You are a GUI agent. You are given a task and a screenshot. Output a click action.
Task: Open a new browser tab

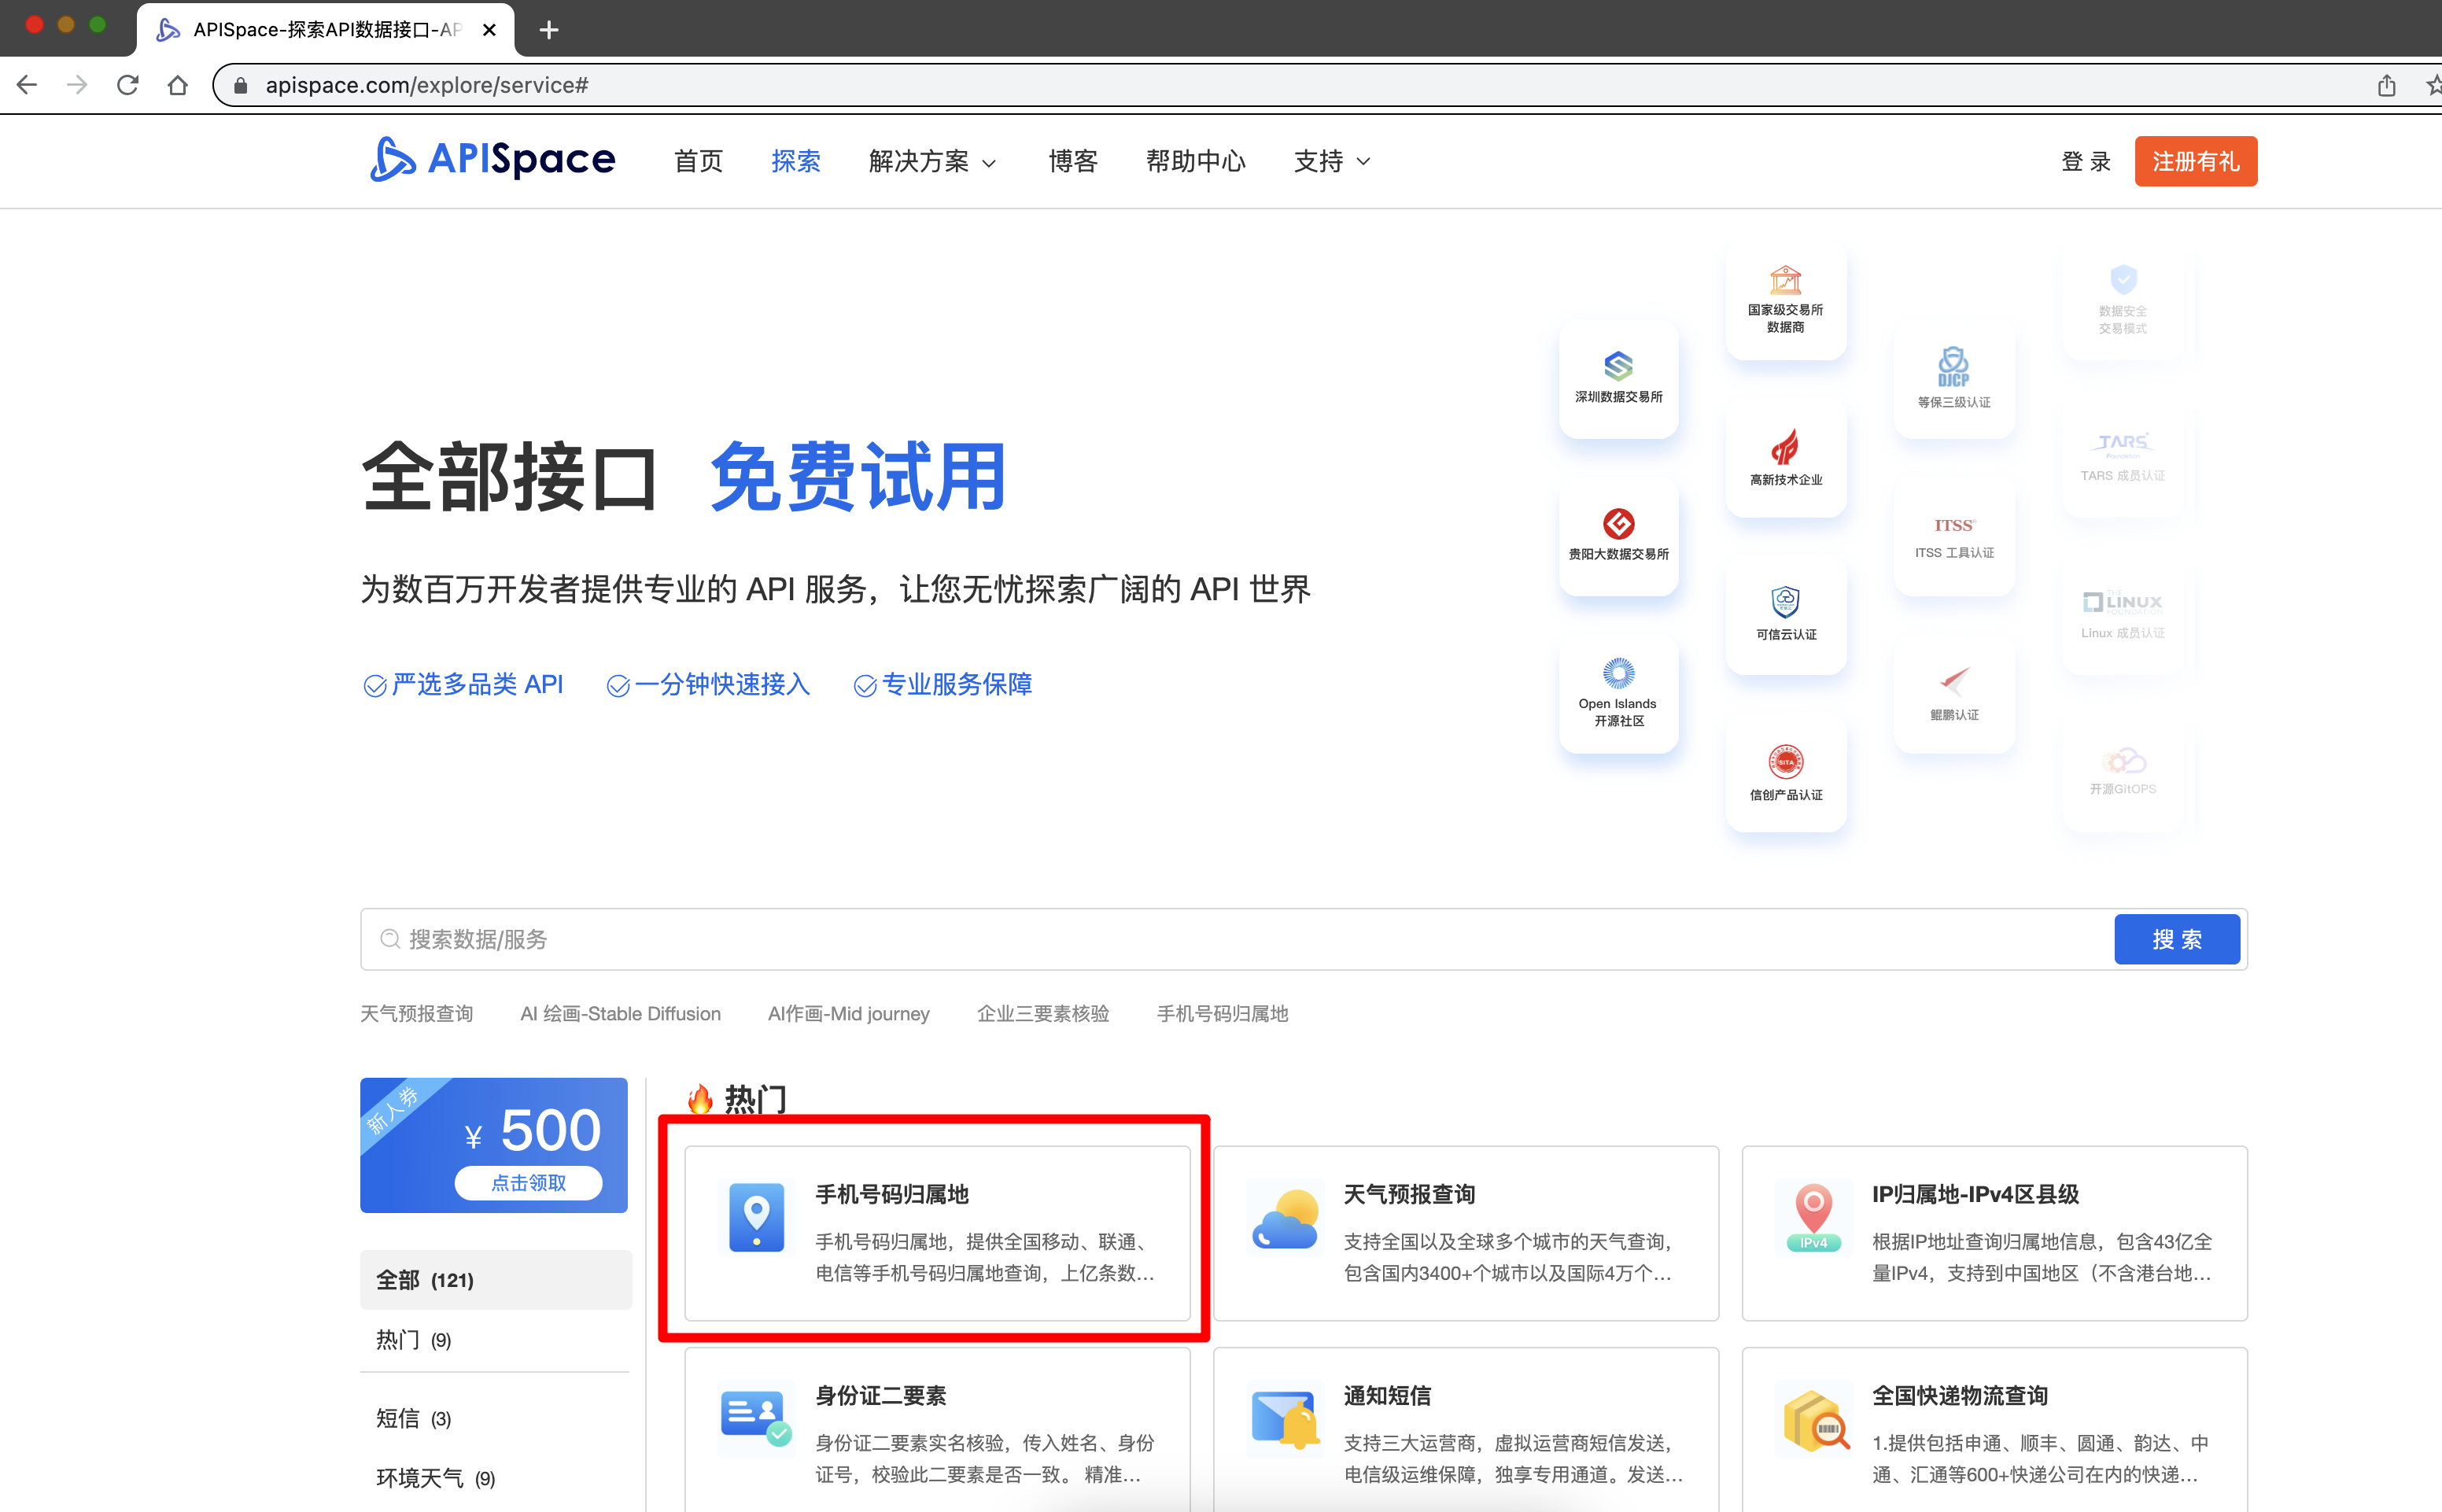pos(548,30)
